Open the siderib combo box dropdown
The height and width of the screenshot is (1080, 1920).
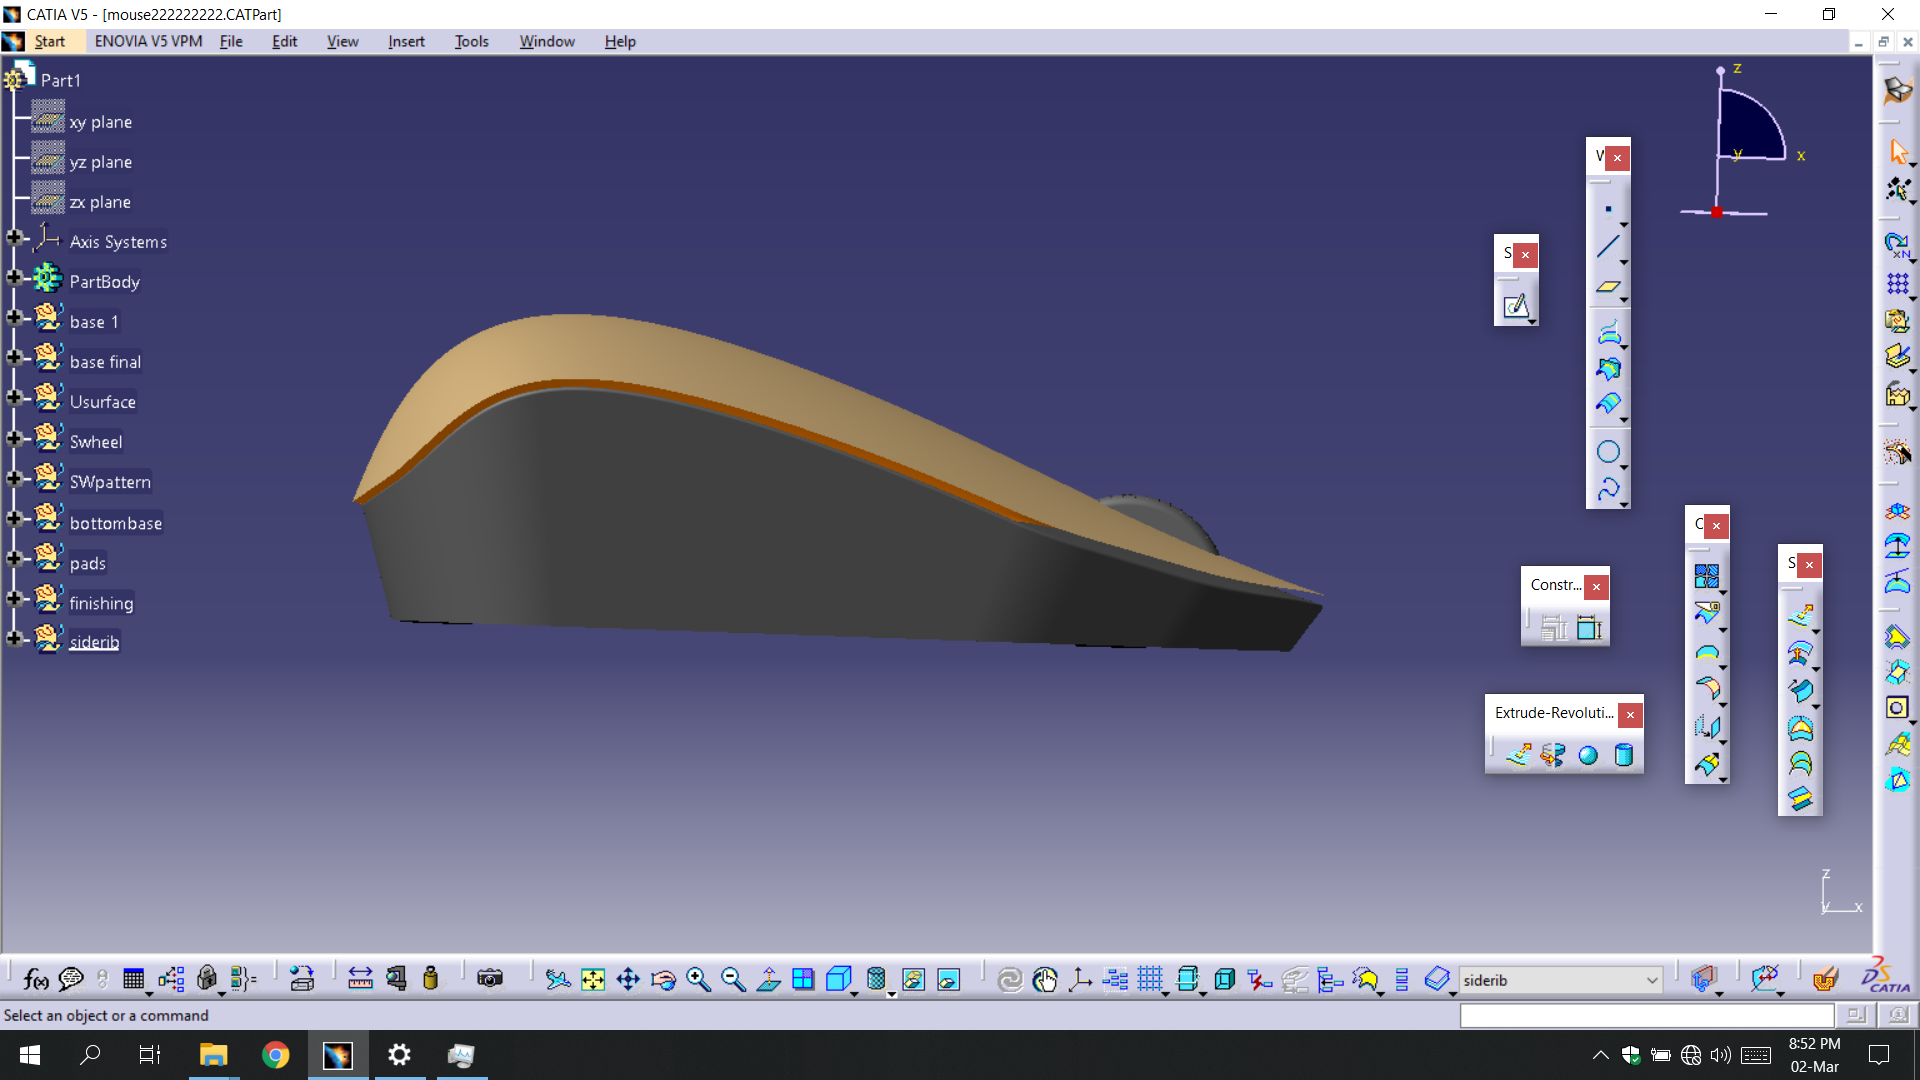point(1652,981)
